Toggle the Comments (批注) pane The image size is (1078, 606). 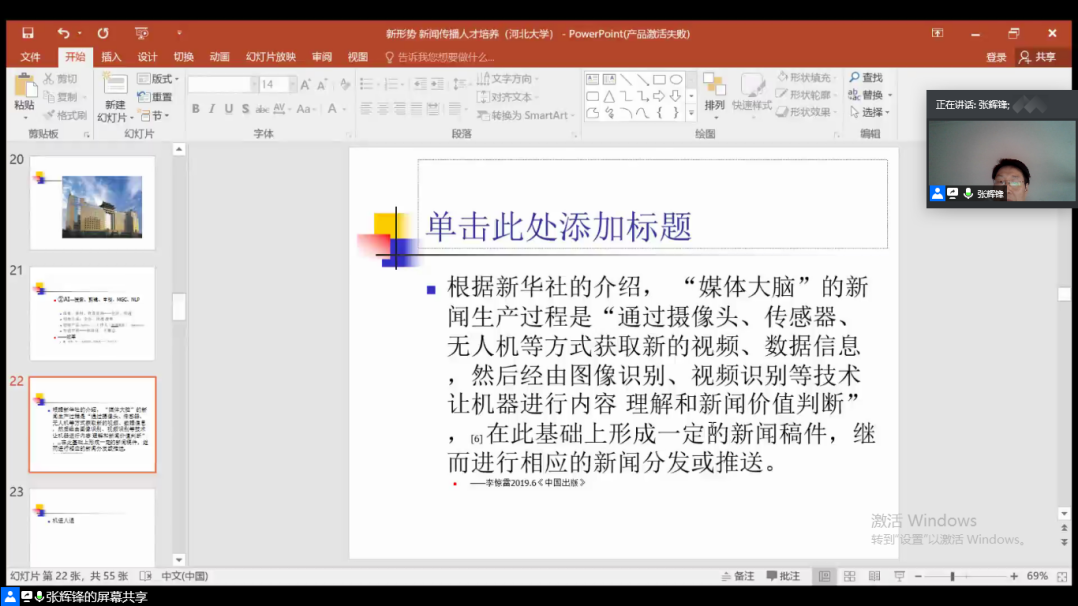(783, 576)
